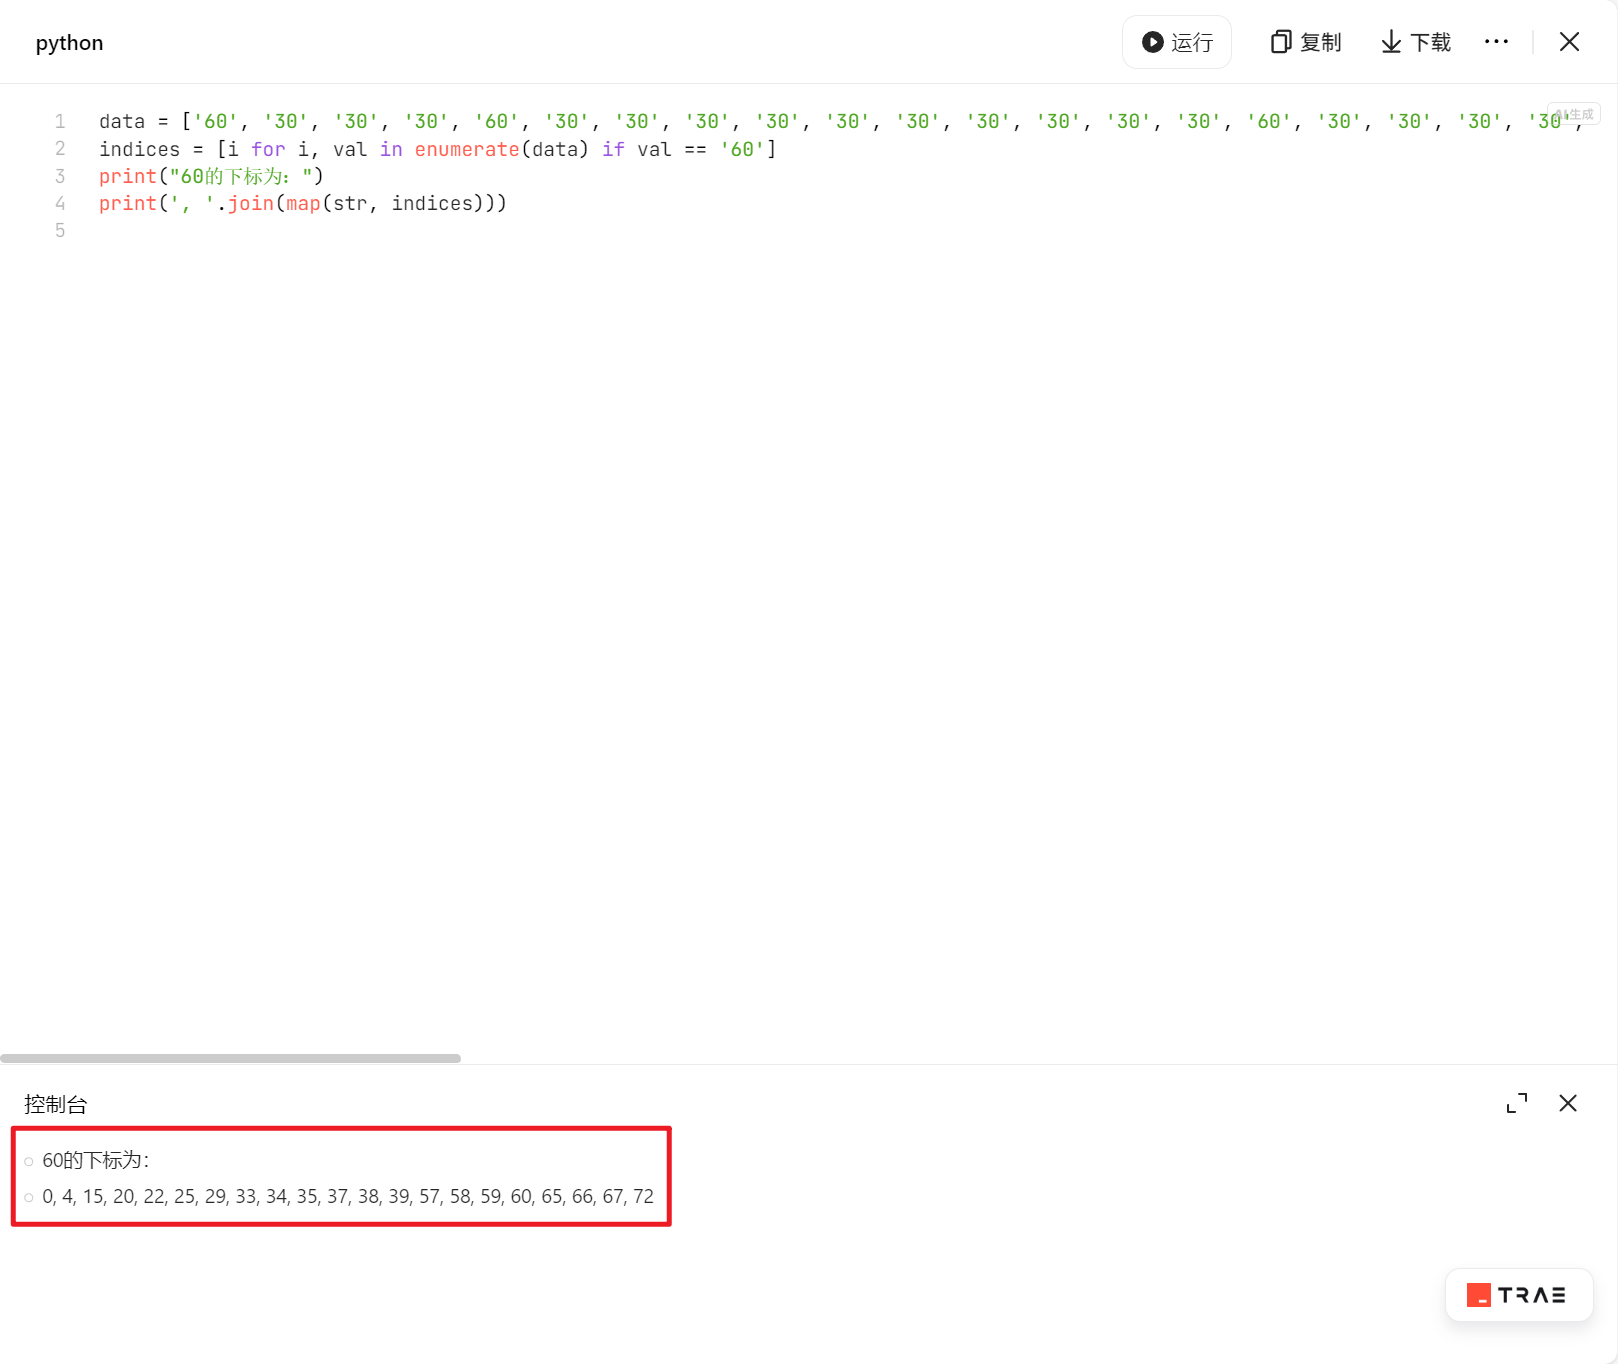Expand the 控制台 console to full size
The height and width of the screenshot is (1364, 1618).
pyautogui.click(x=1517, y=1103)
